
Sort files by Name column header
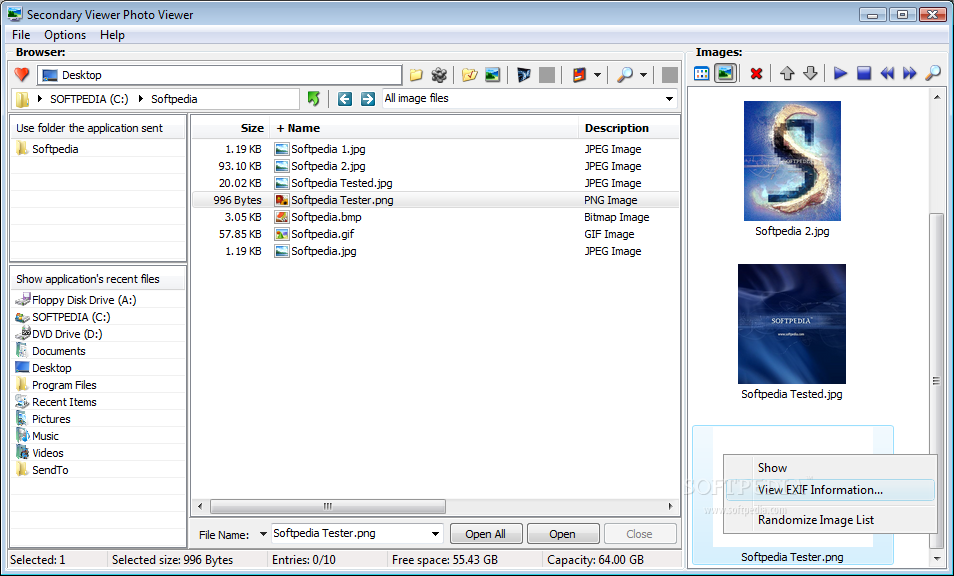(423, 128)
